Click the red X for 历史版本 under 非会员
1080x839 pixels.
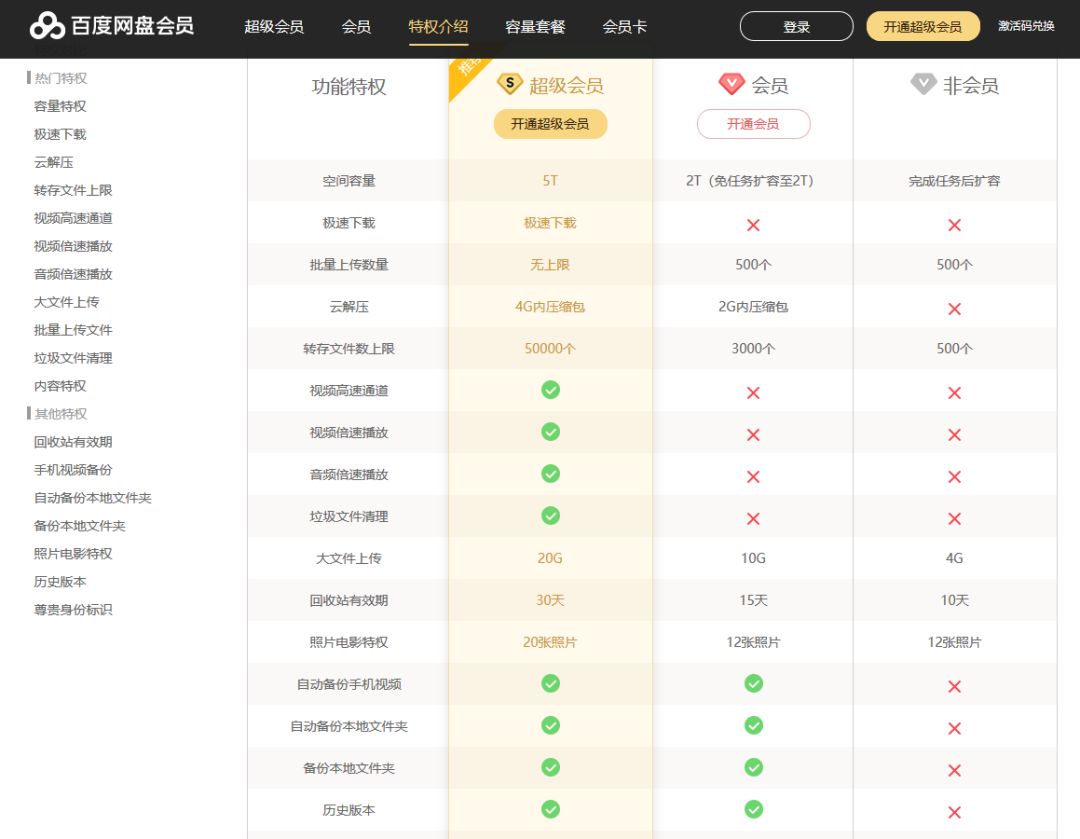tap(954, 810)
